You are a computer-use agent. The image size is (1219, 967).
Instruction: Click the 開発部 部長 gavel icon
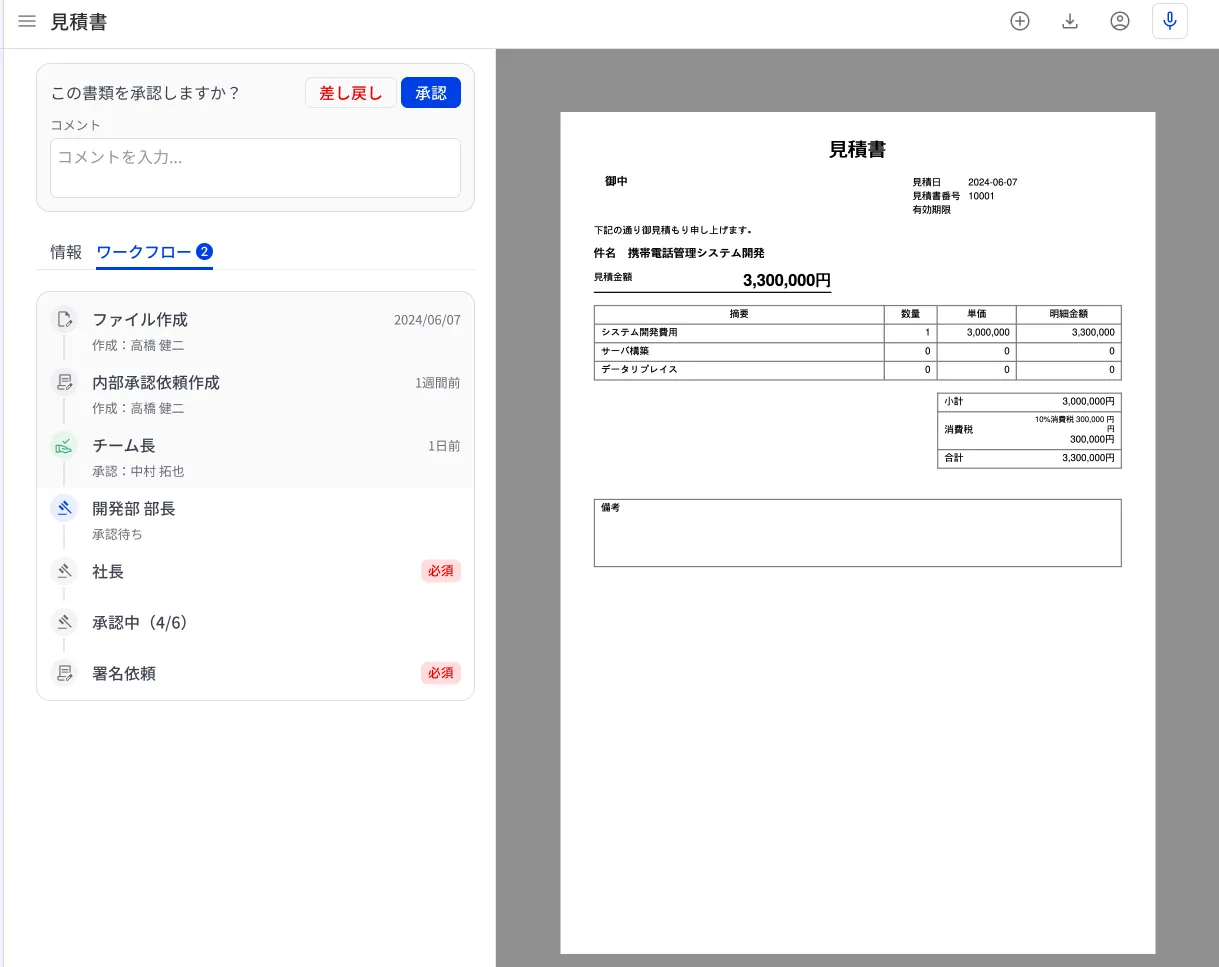coord(65,508)
